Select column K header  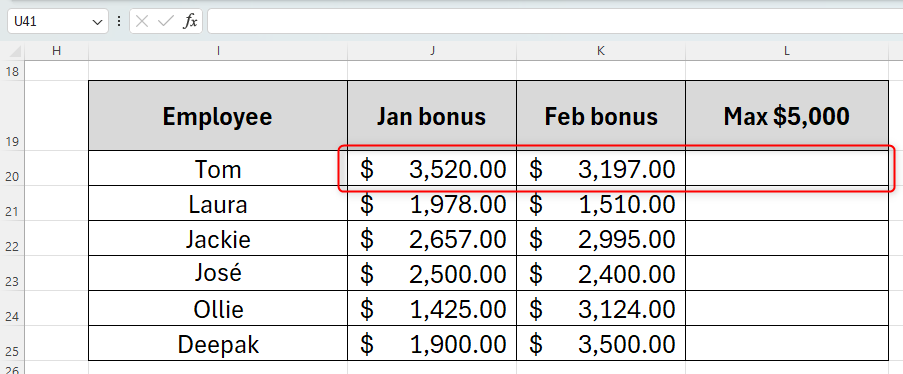click(x=601, y=51)
